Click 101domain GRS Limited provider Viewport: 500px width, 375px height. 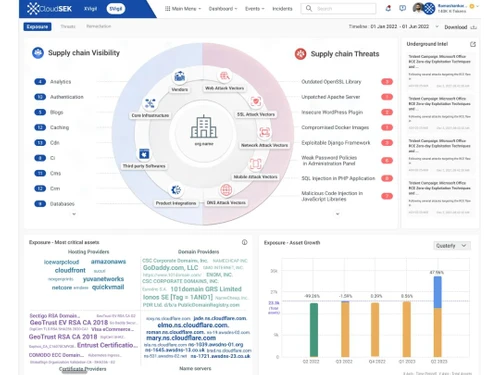pyautogui.click(x=206, y=289)
